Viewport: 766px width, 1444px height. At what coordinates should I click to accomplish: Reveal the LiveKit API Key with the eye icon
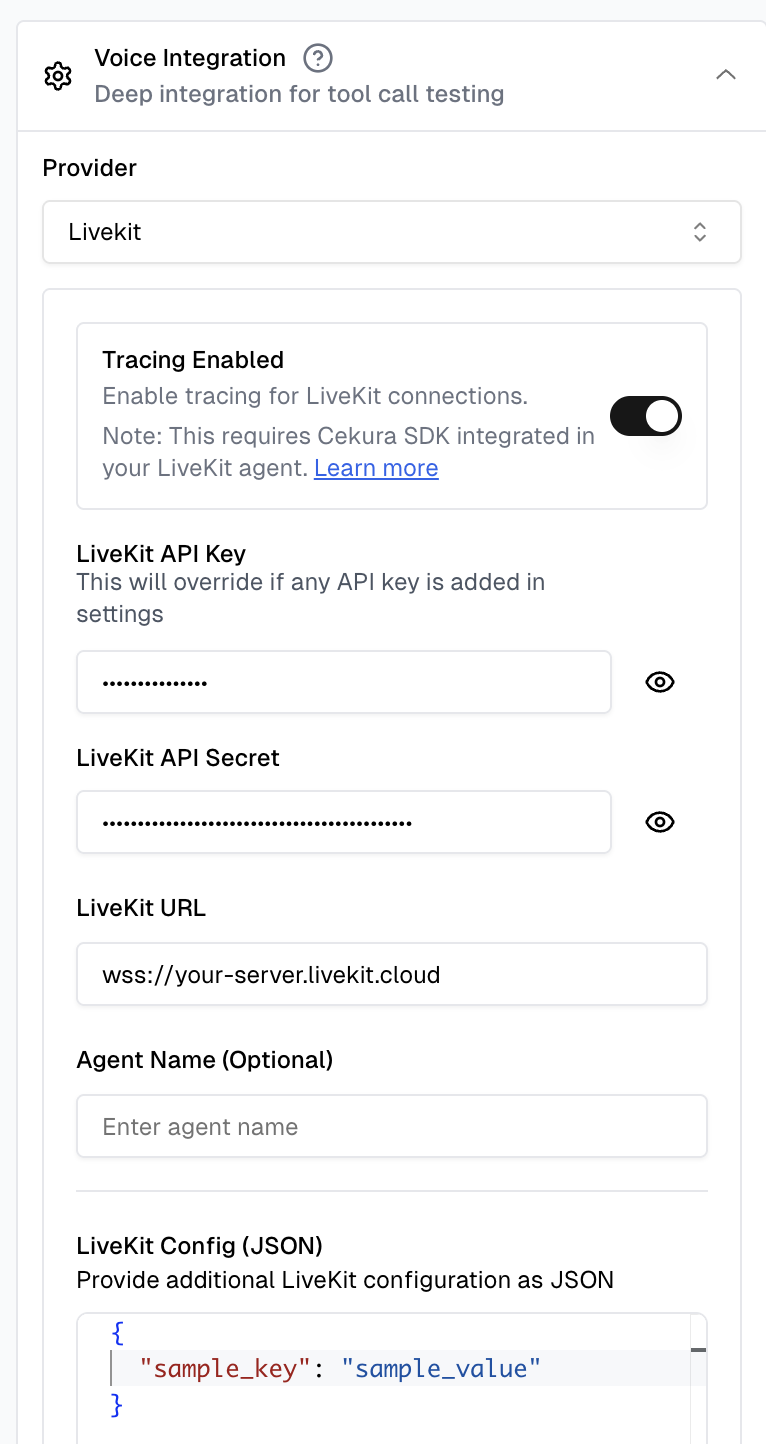(659, 682)
